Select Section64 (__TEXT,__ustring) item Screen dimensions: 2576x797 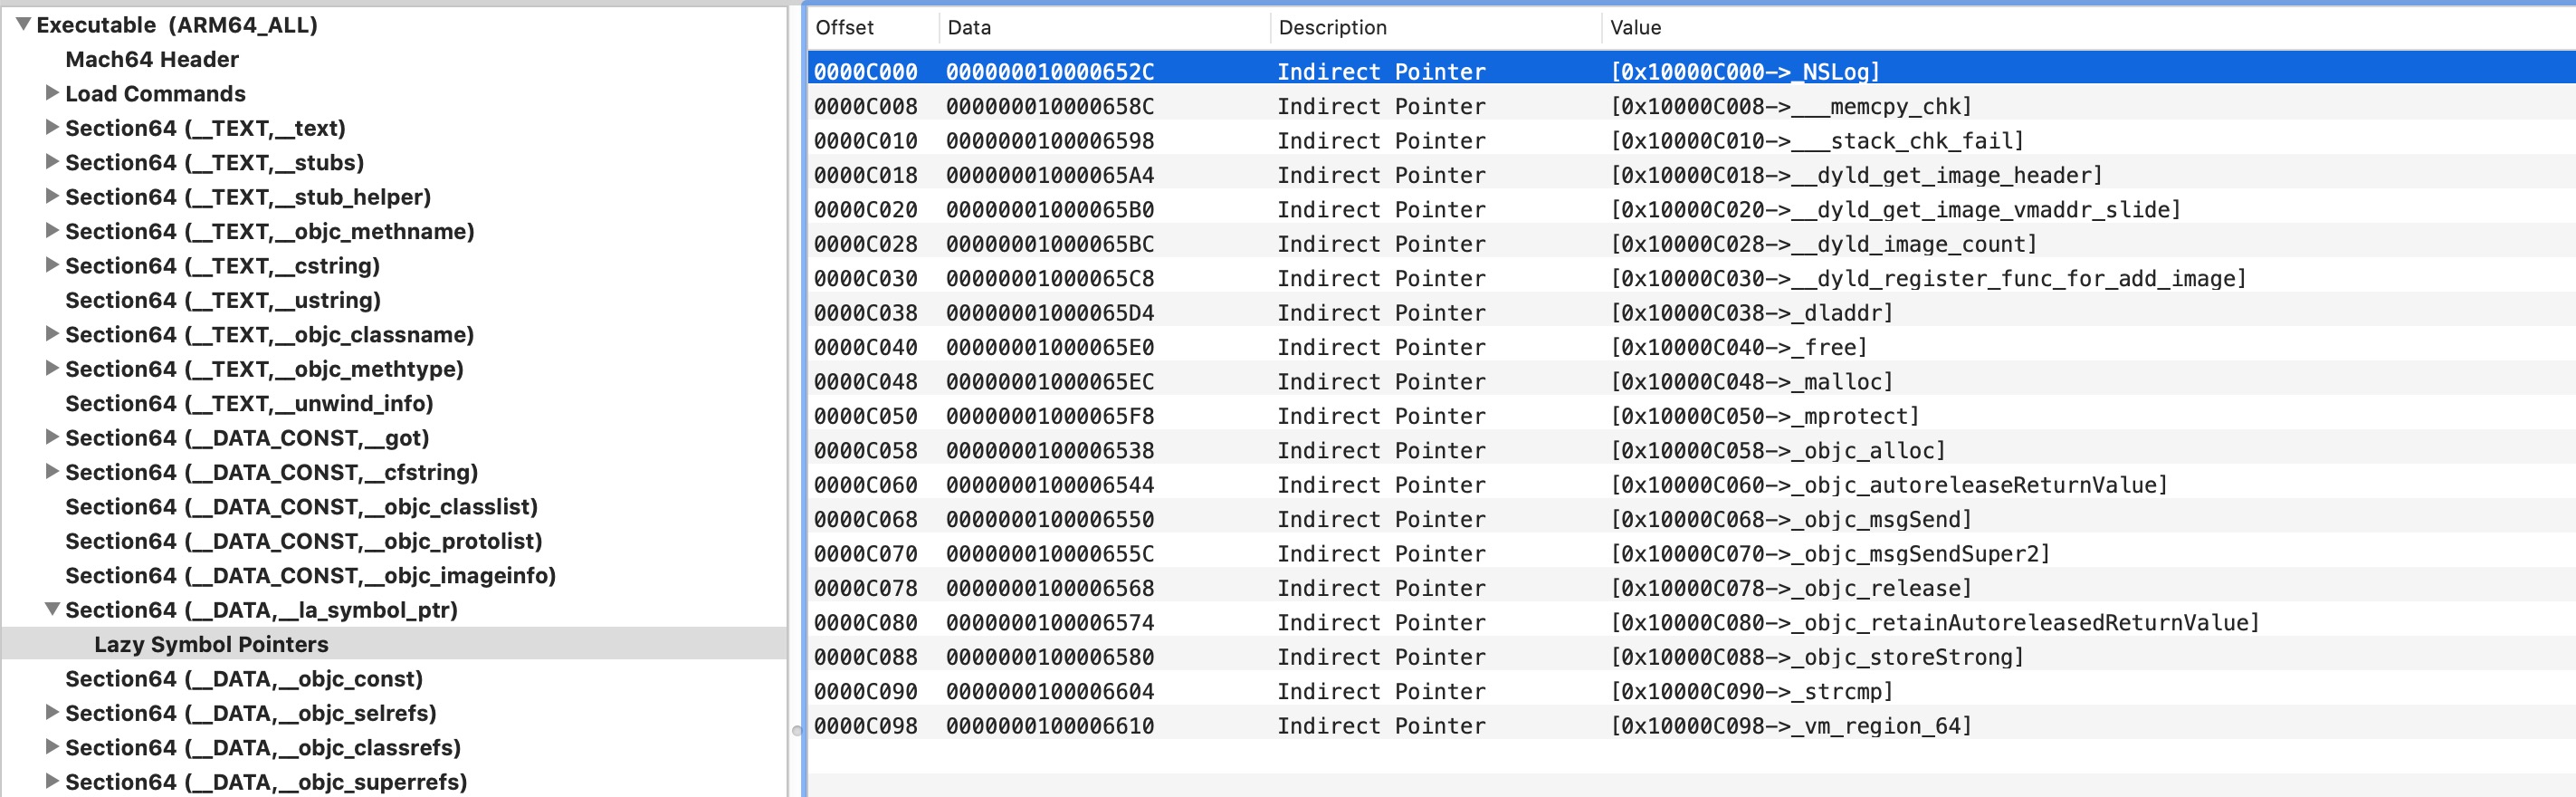223,300
